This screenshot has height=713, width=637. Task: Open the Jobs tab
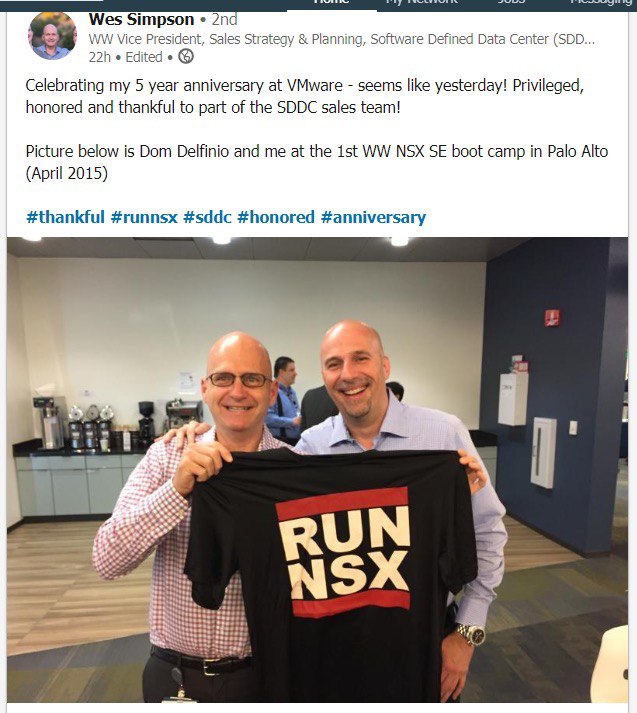[511, 2]
